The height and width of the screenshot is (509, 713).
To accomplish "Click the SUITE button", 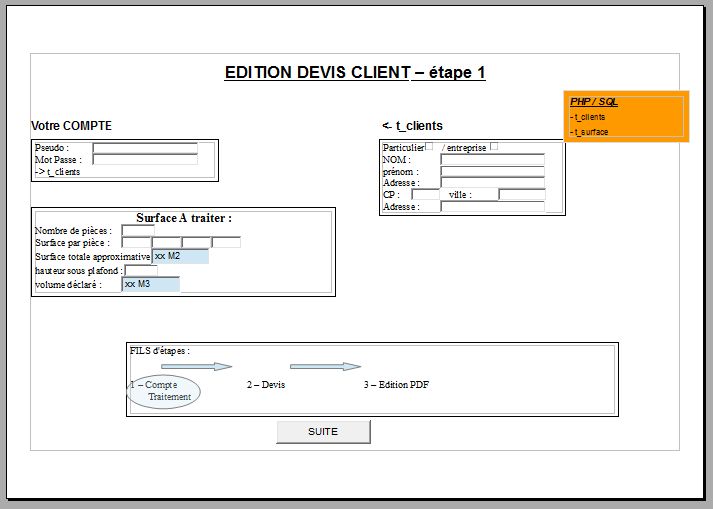I will 323,431.
